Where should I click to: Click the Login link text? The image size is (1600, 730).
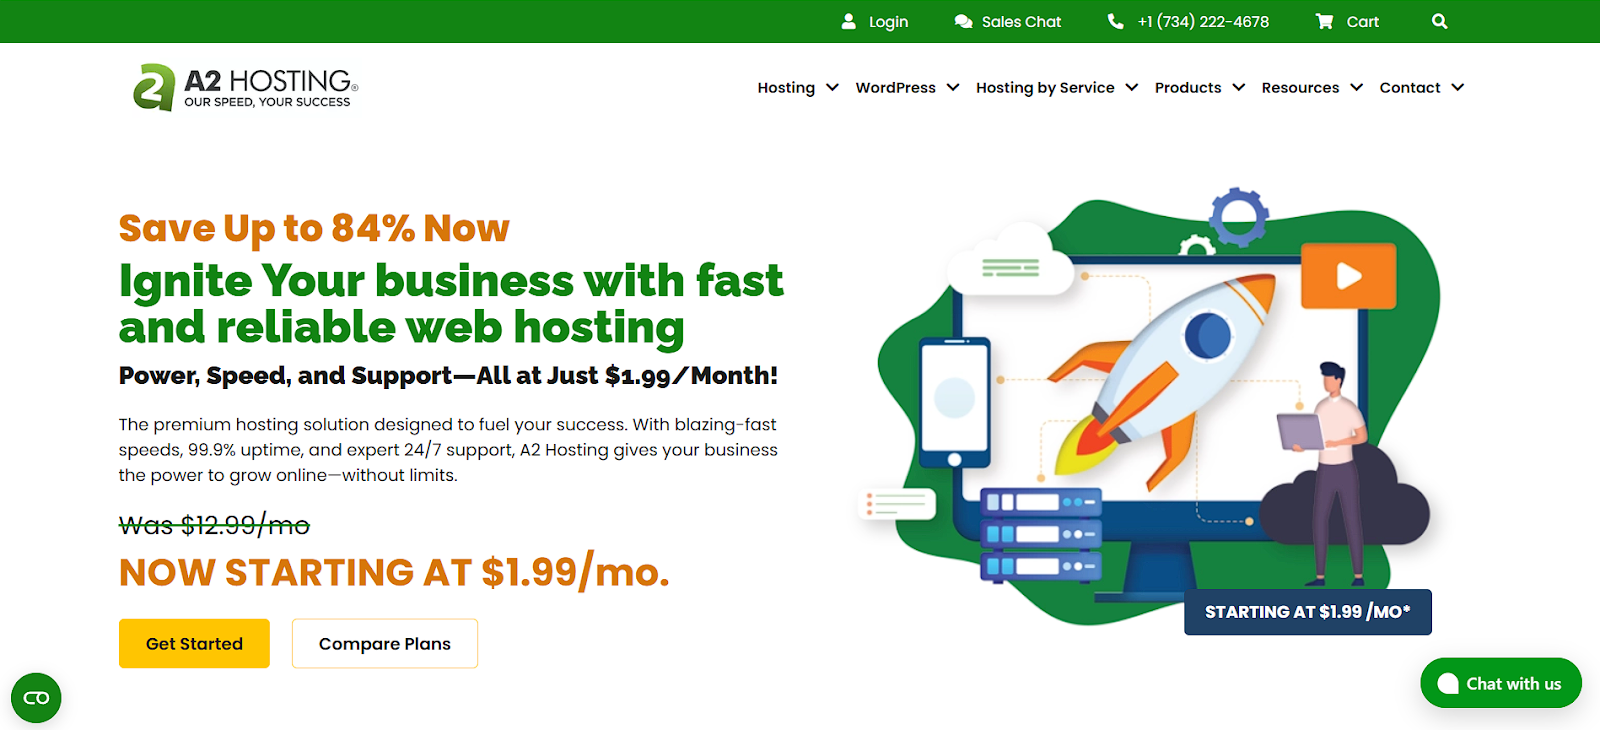888,22
